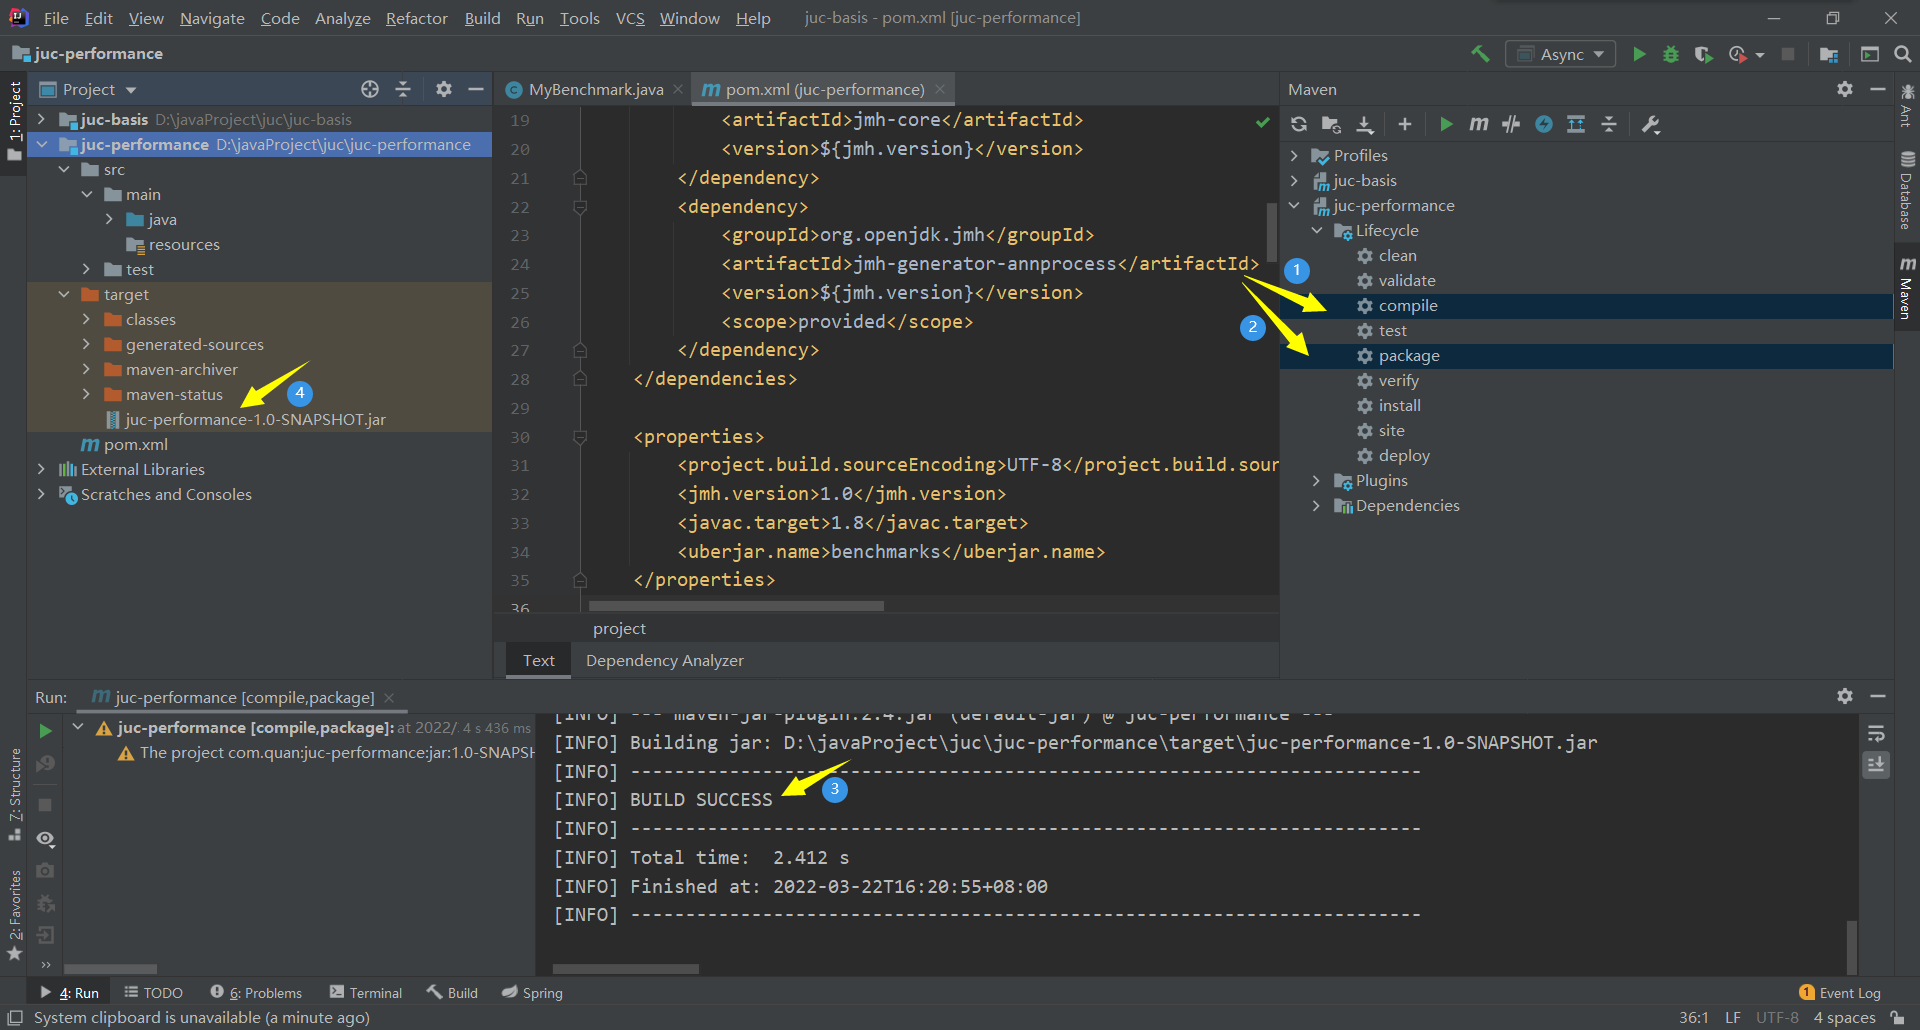Click the editor horizontal scrollbar
This screenshot has height=1030, width=1920.
point(736,606)
